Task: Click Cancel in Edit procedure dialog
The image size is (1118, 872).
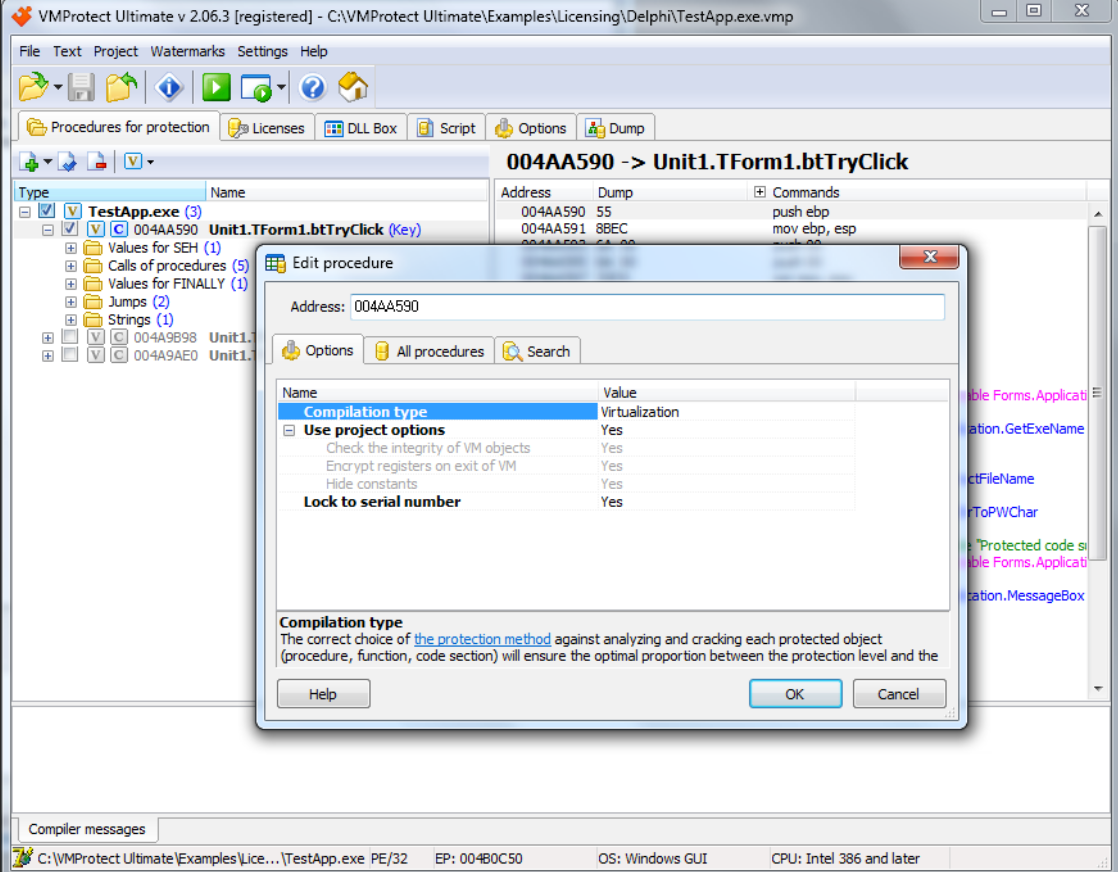Action: click(x=899, y=694)
